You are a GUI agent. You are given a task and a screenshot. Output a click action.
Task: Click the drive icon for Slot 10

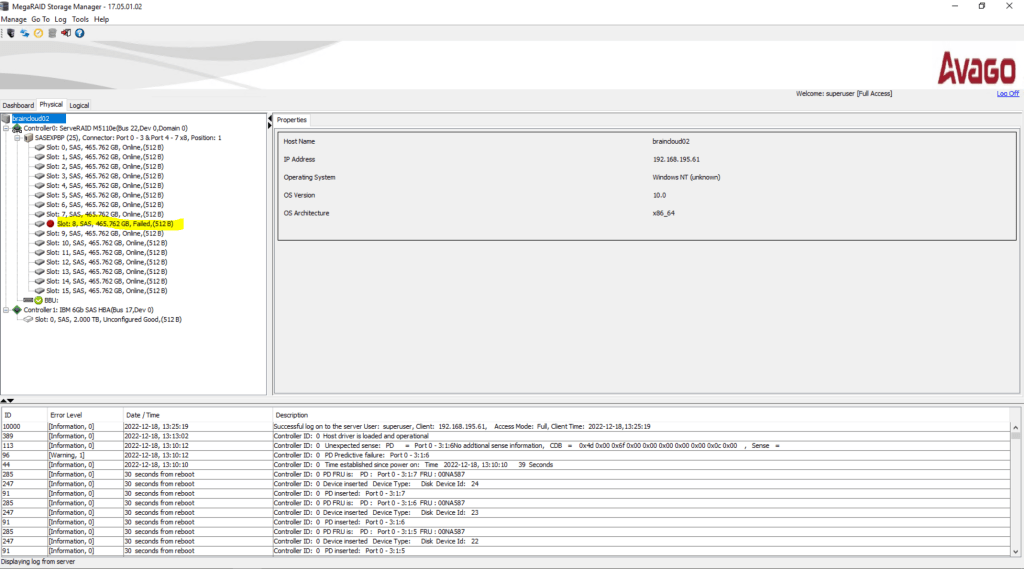[39, 243]
